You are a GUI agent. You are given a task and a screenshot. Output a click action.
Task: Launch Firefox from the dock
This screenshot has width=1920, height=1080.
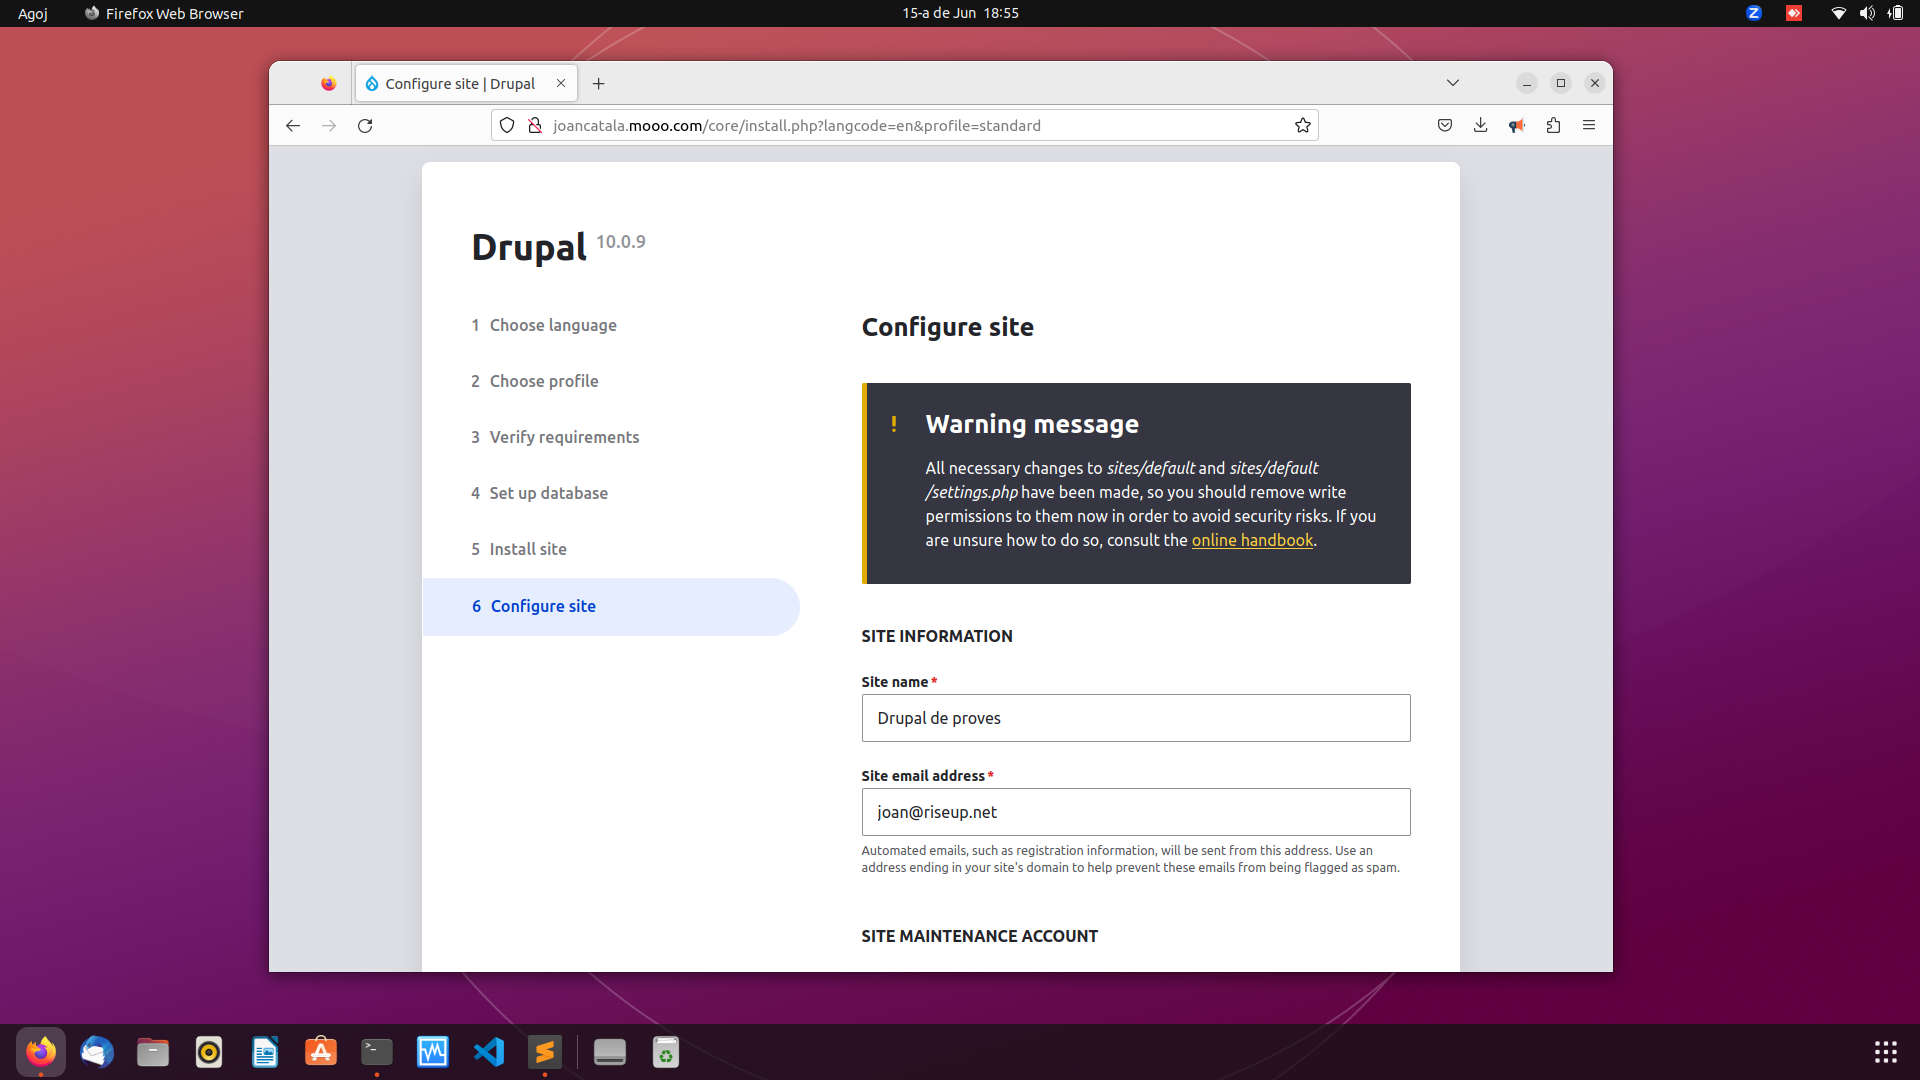[41, 1052]
